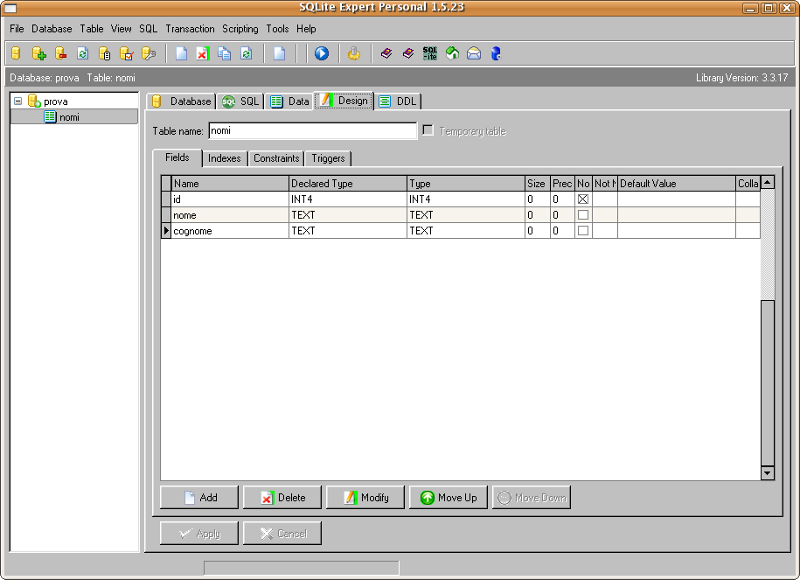
Task: Switch to the SQL tab
Action: (x=241, y=102)
